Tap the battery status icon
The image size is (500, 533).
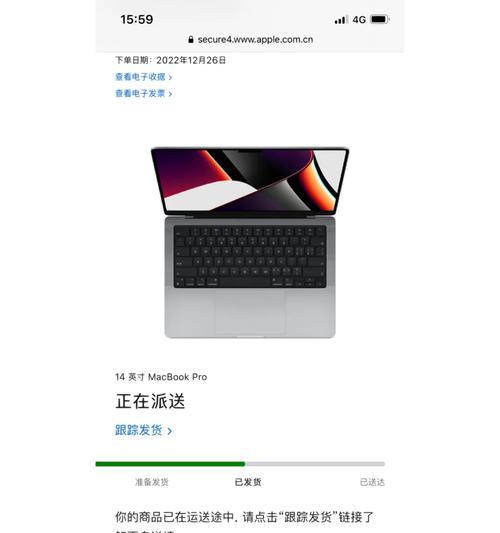(x=380, y=19)
